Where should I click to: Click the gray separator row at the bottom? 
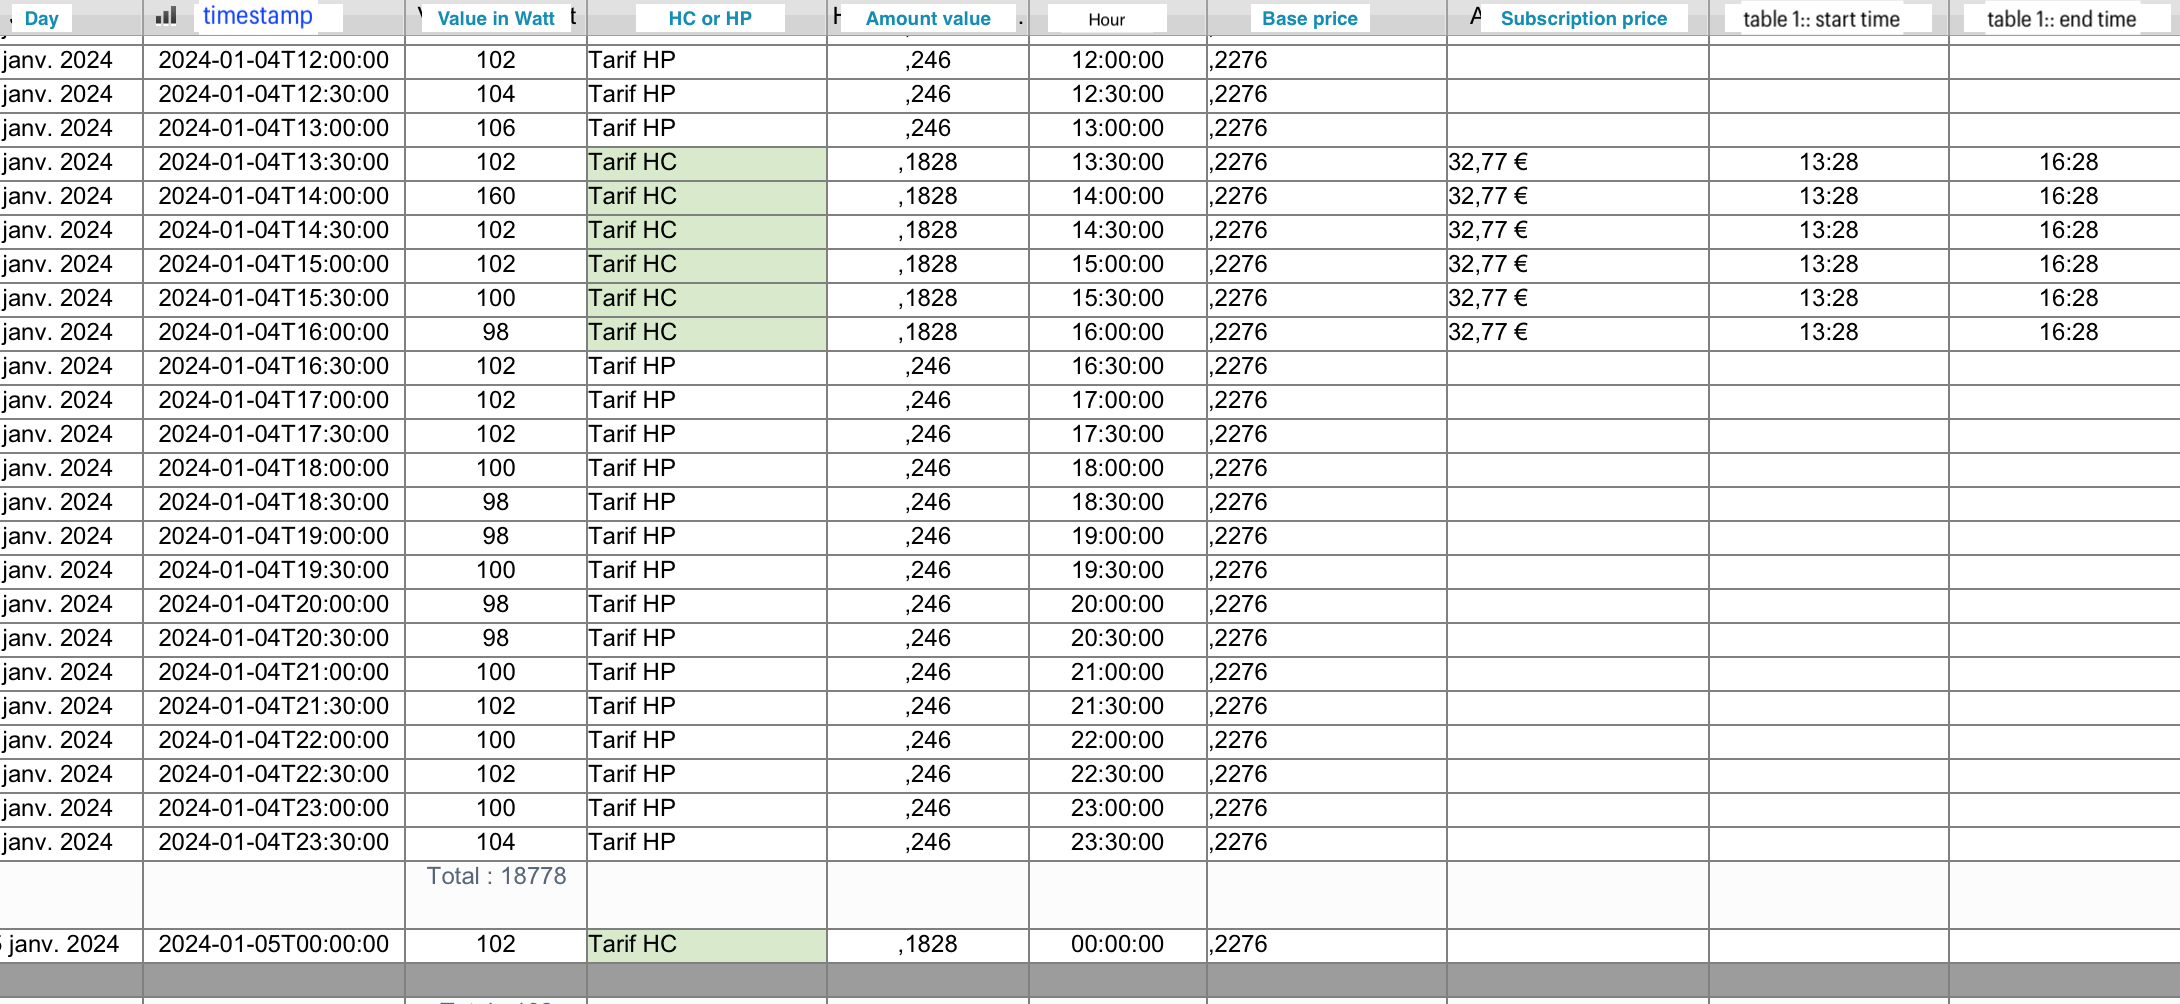(1090, 980)
